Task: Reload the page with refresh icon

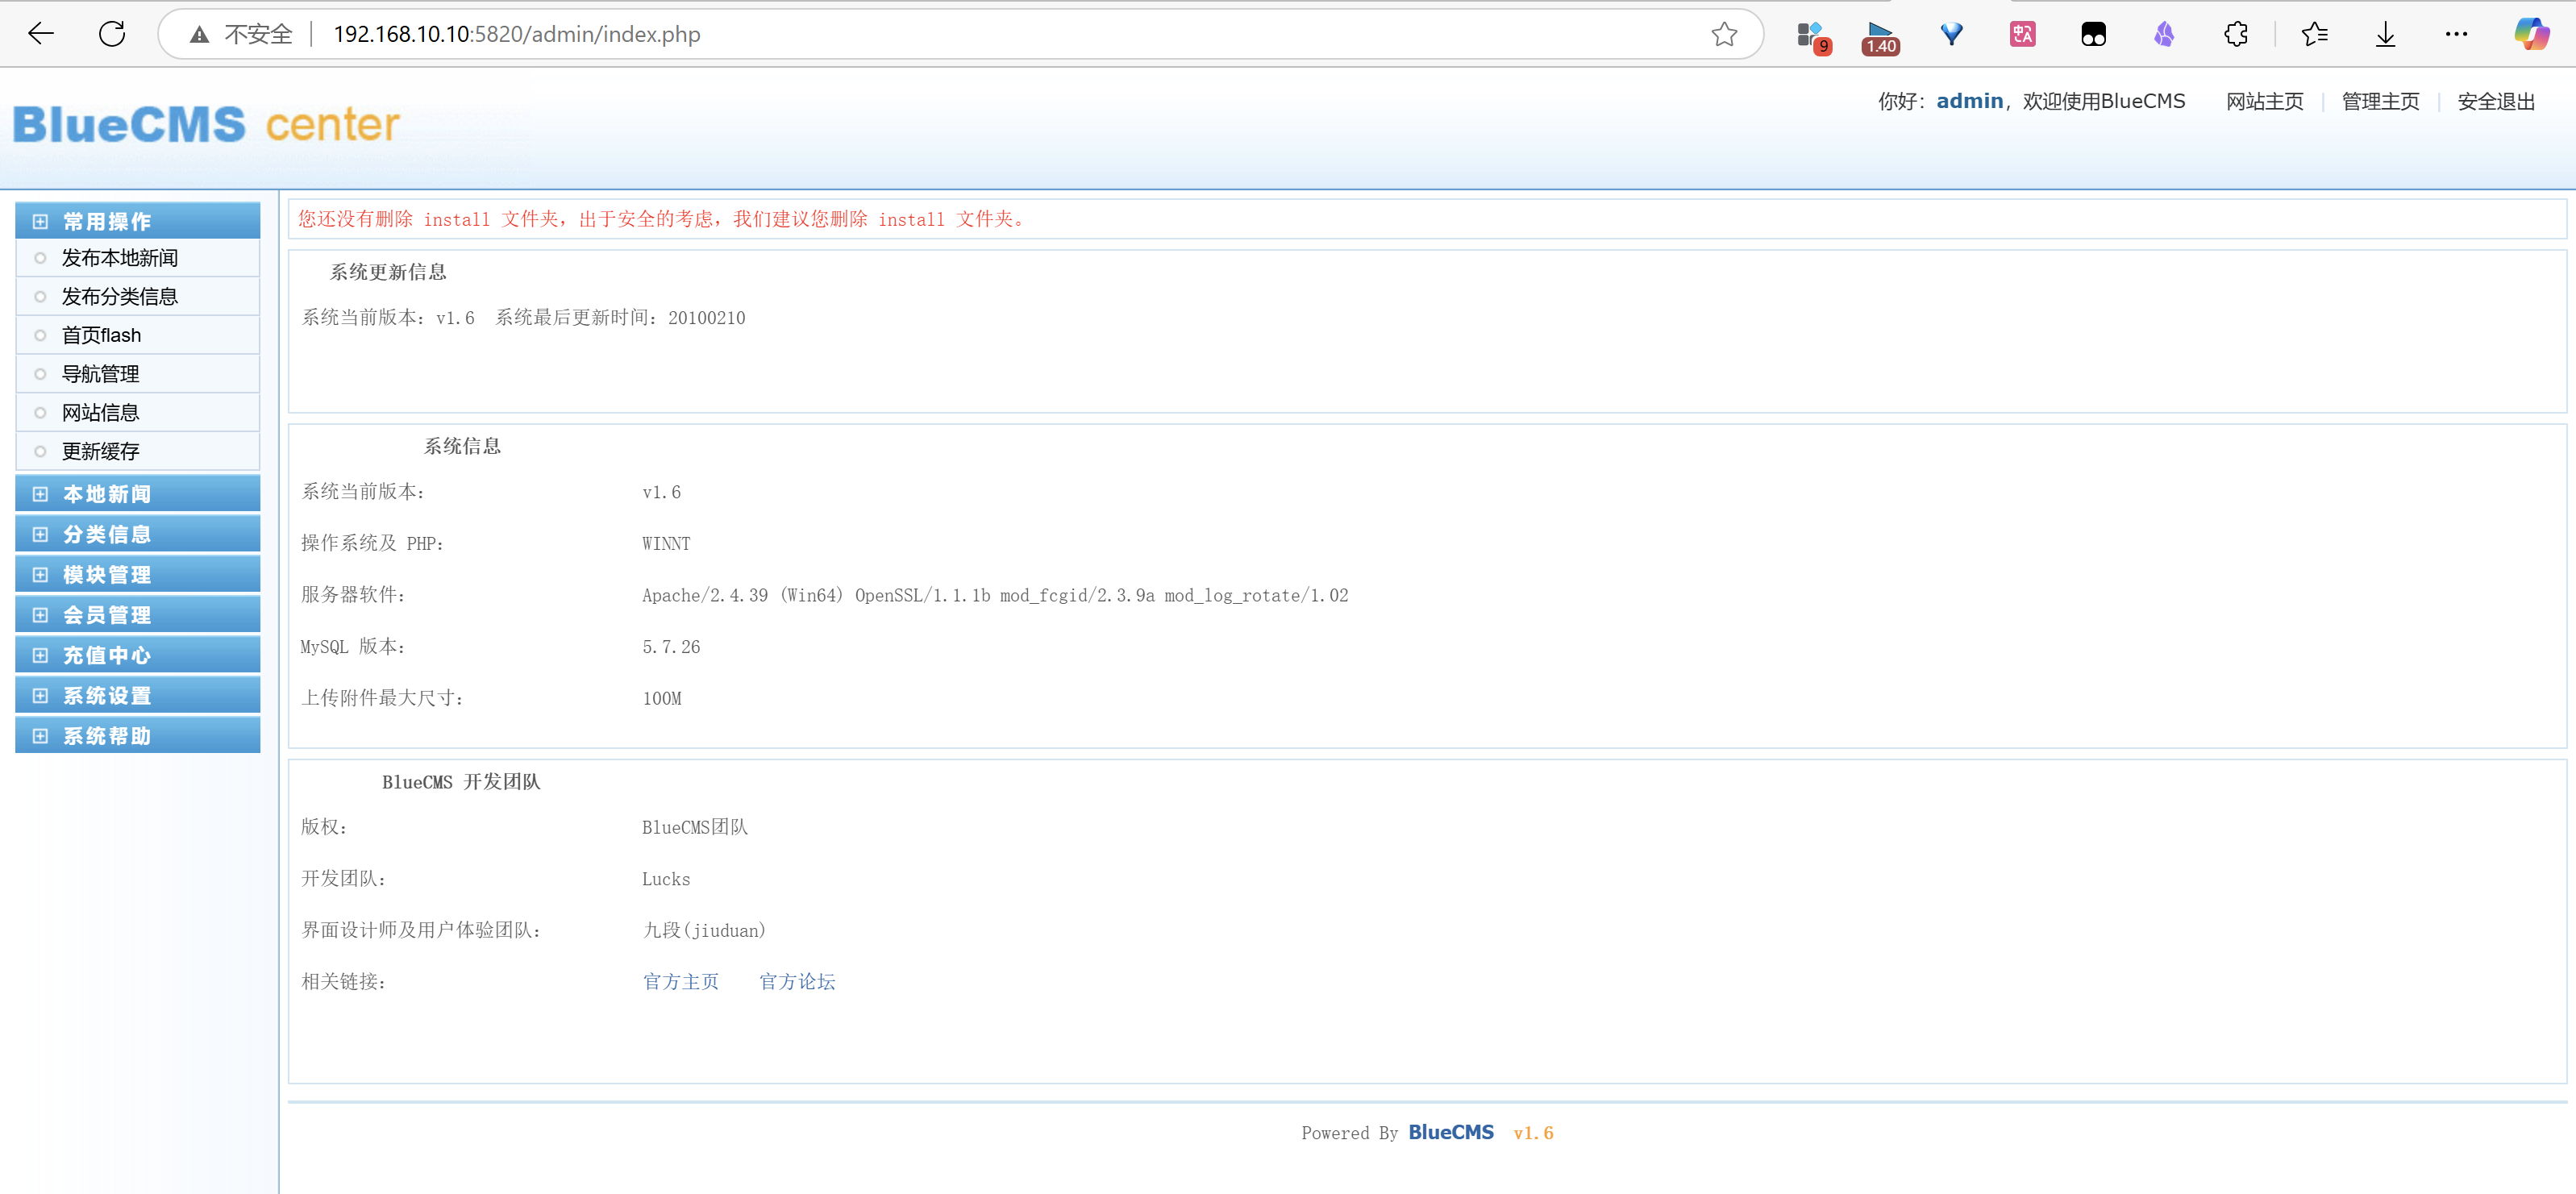Action: coord(112,34)
